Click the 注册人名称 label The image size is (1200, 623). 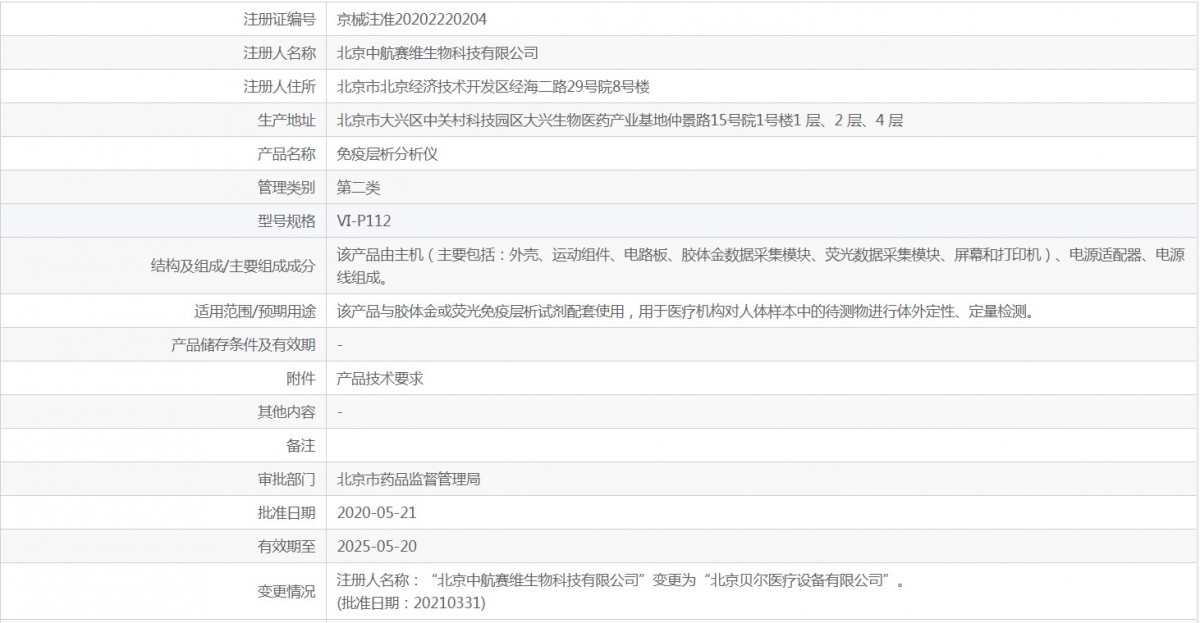(x=279, y=52)
